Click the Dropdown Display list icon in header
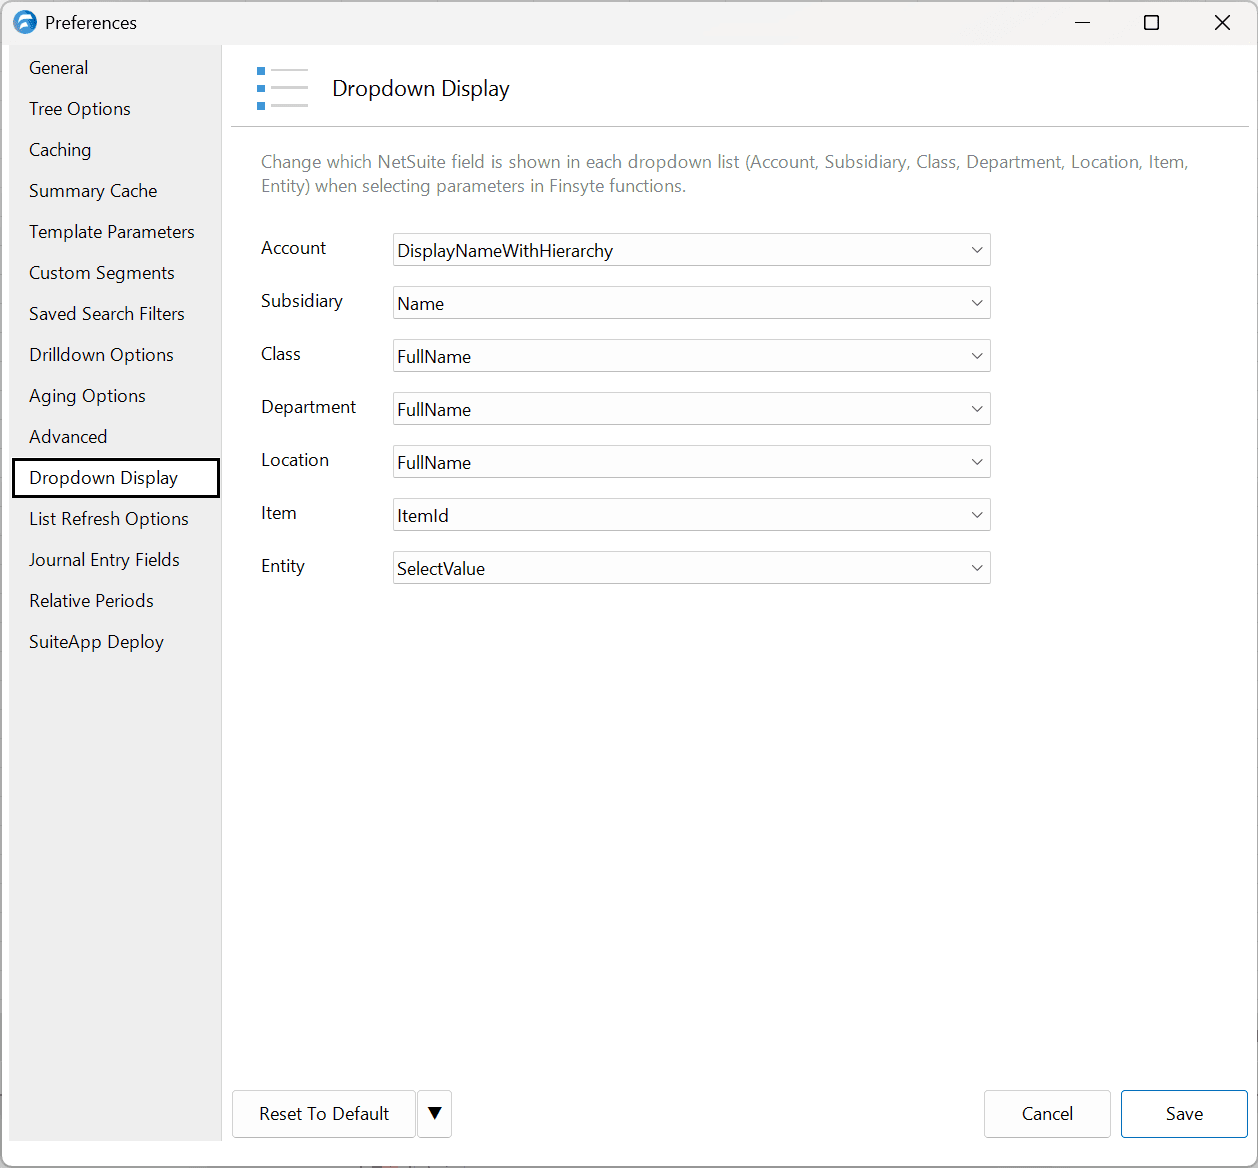 (282, 88)
